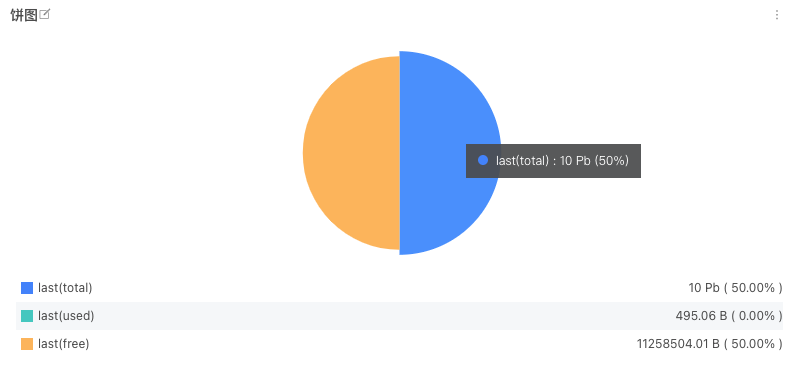Click the edit icon beside 饼图 title
Screen dimensions: 795x381
45,15
